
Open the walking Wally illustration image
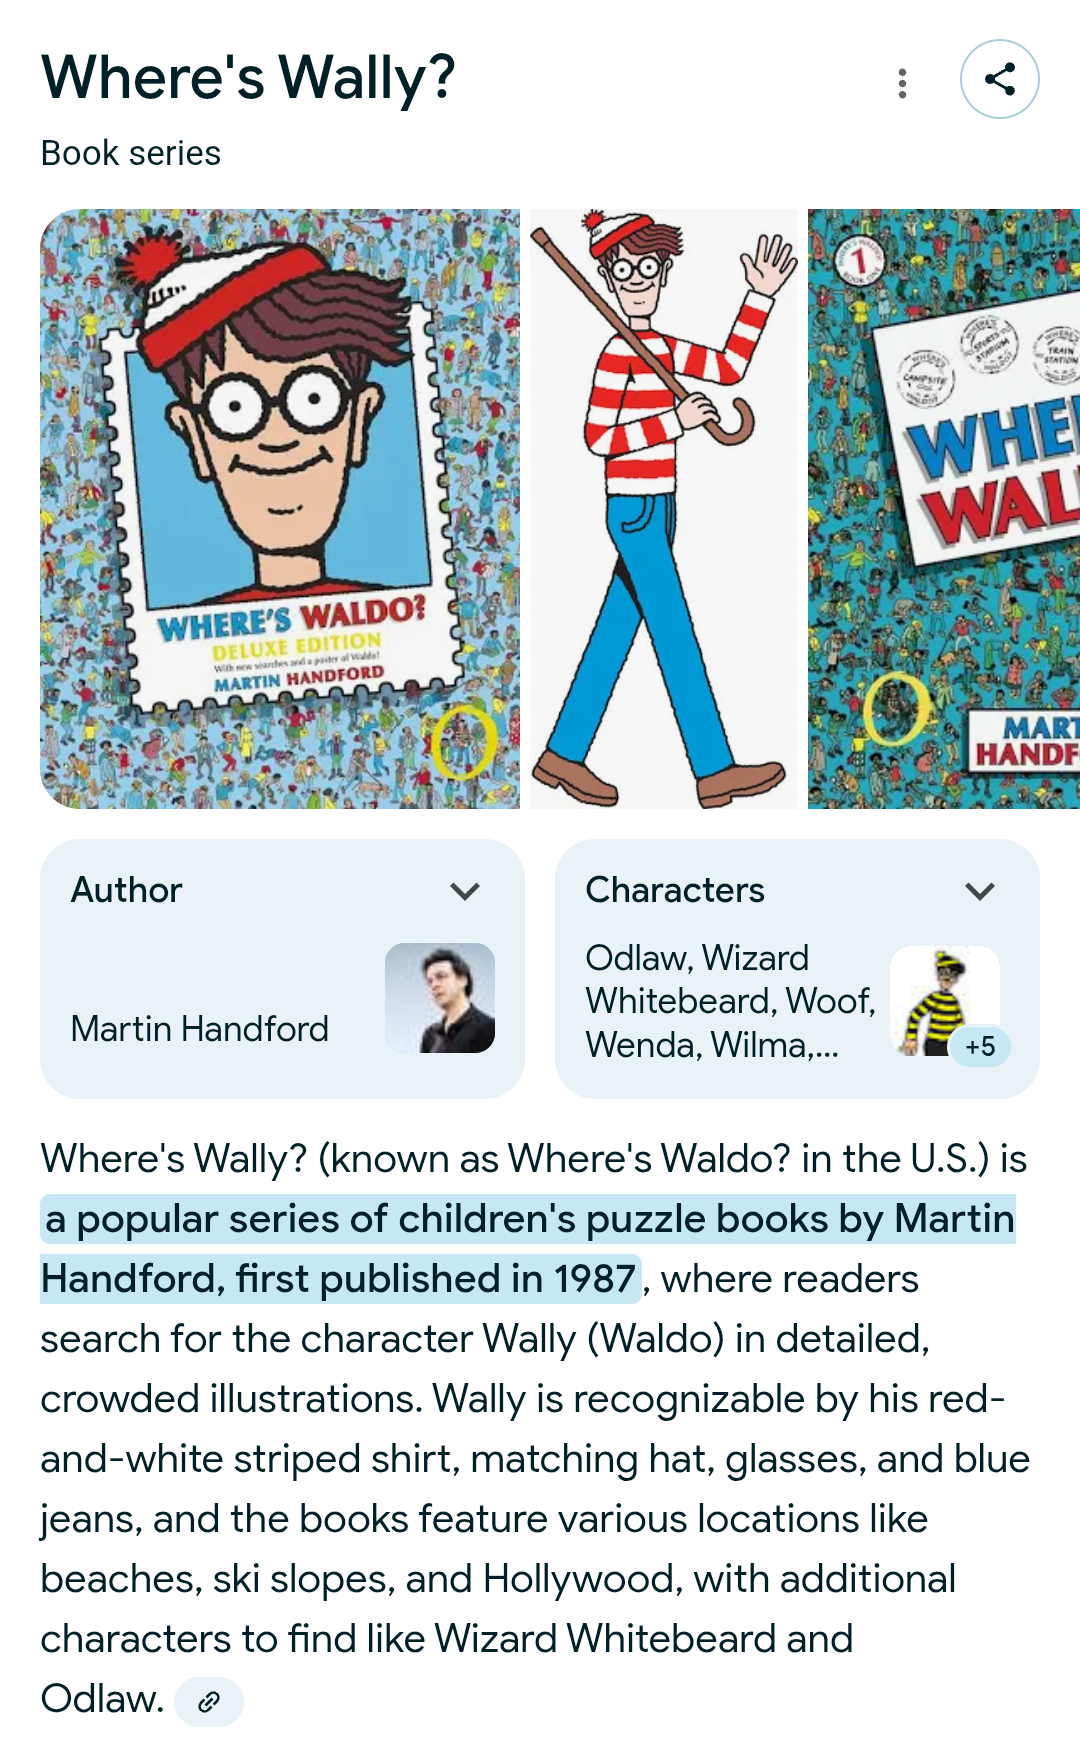pyautogui.click(x=664, y=509)
